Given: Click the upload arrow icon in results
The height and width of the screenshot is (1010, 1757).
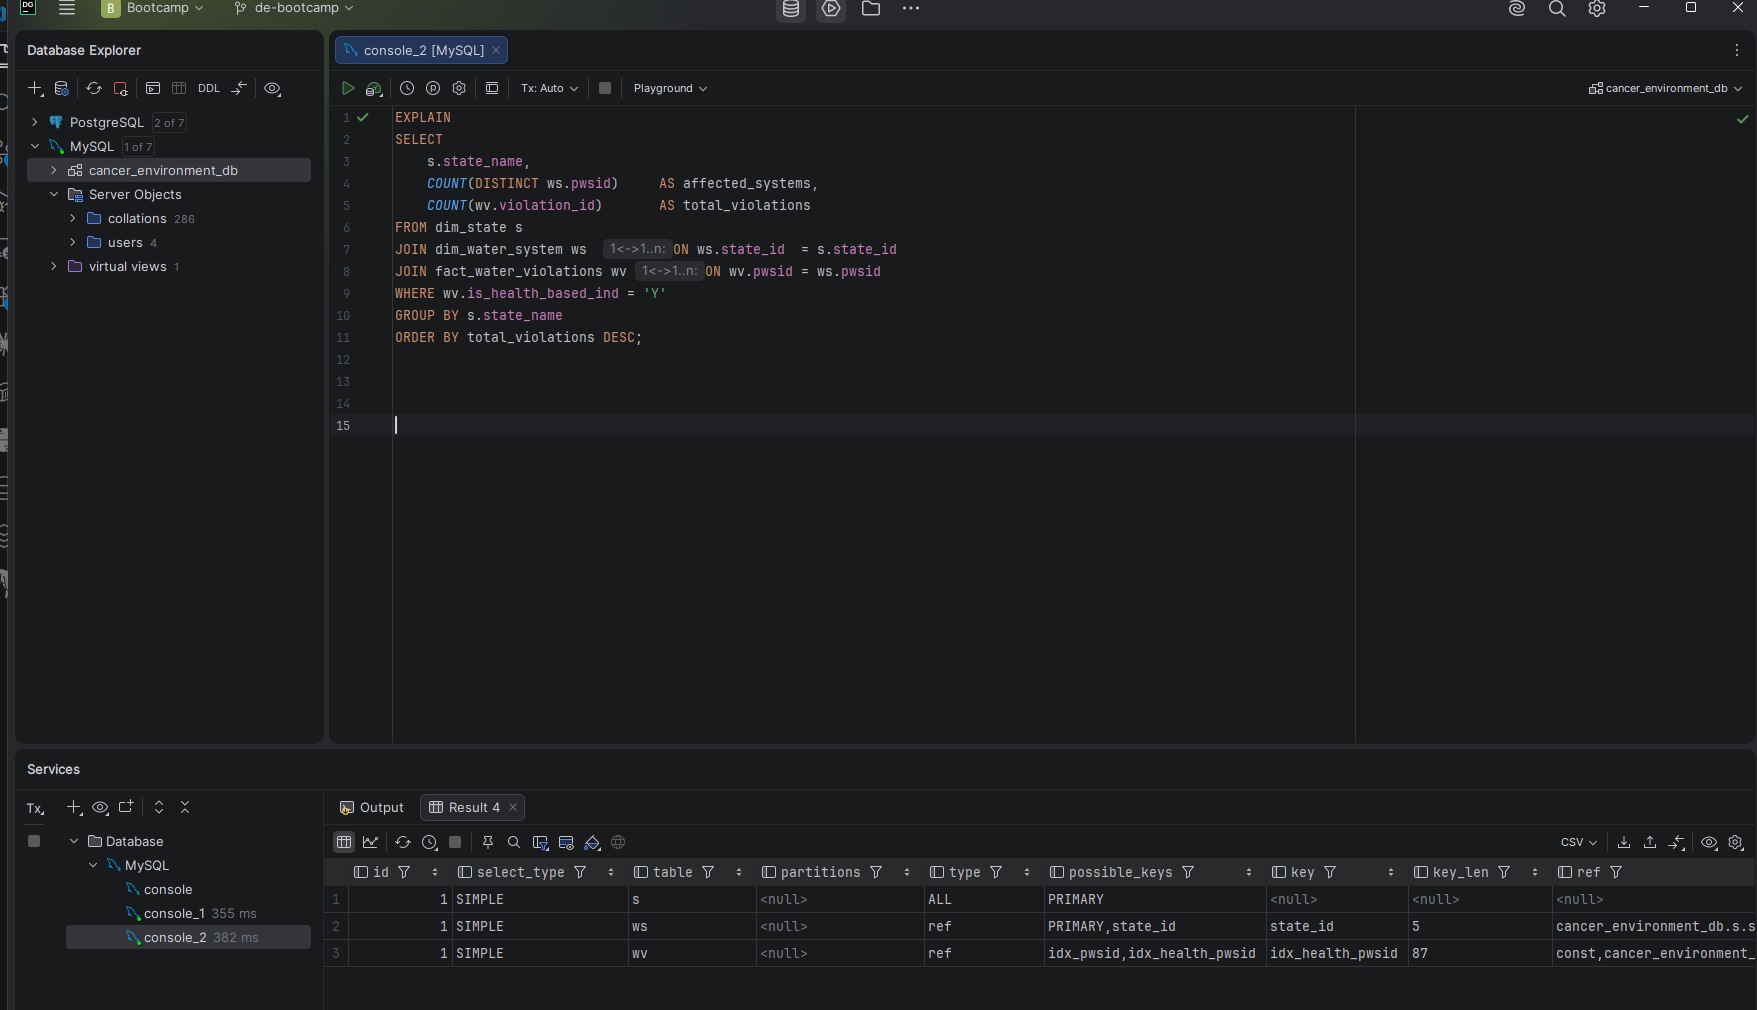Looking at the screenshot, I should click(x=1650, y=842).
